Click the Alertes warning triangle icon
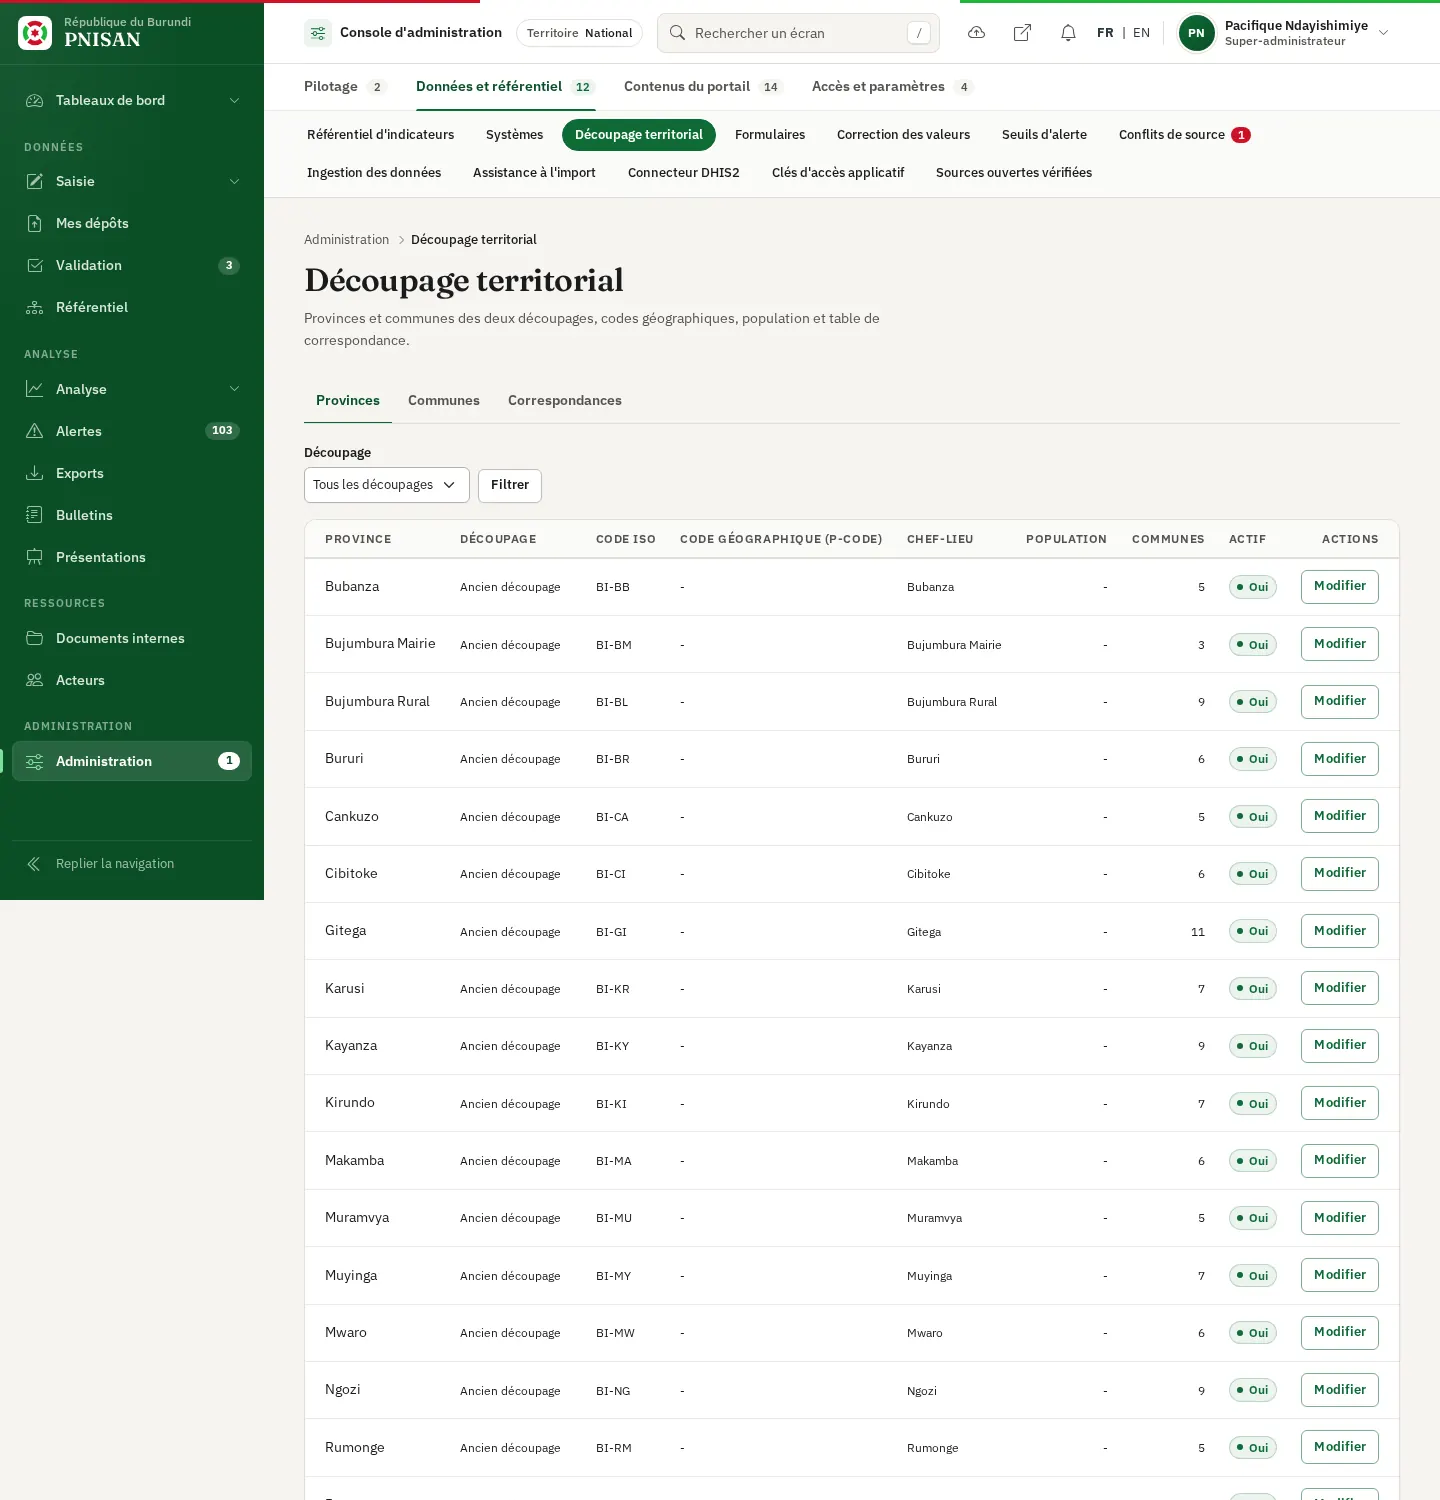This screenshot has height=1500, width=1440. 35,431
